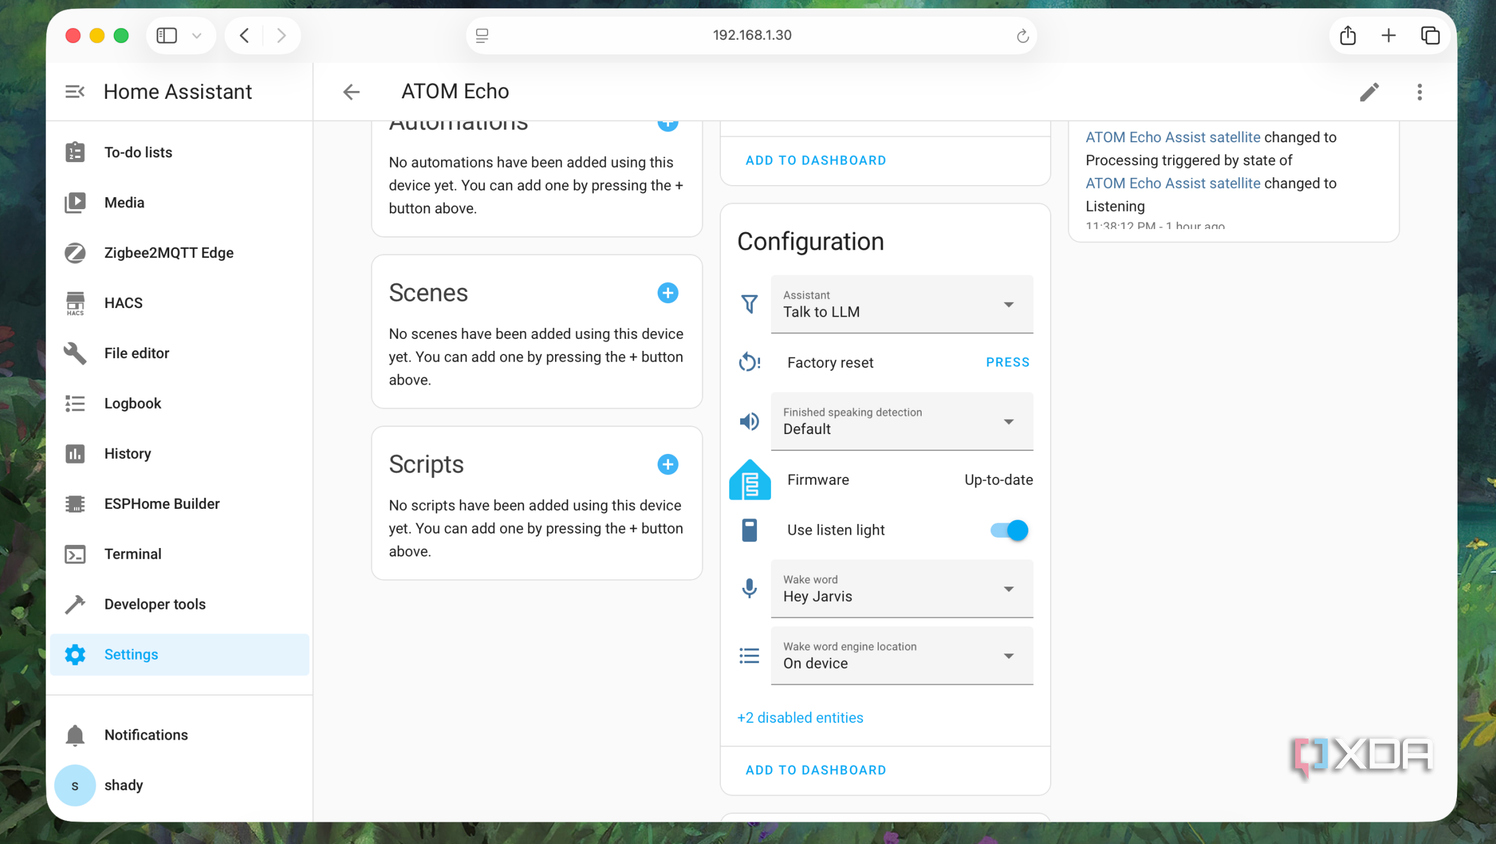Toggle the Use listen light switch
Viewport: 1496px width, 844px height.
pos(1009,530)
